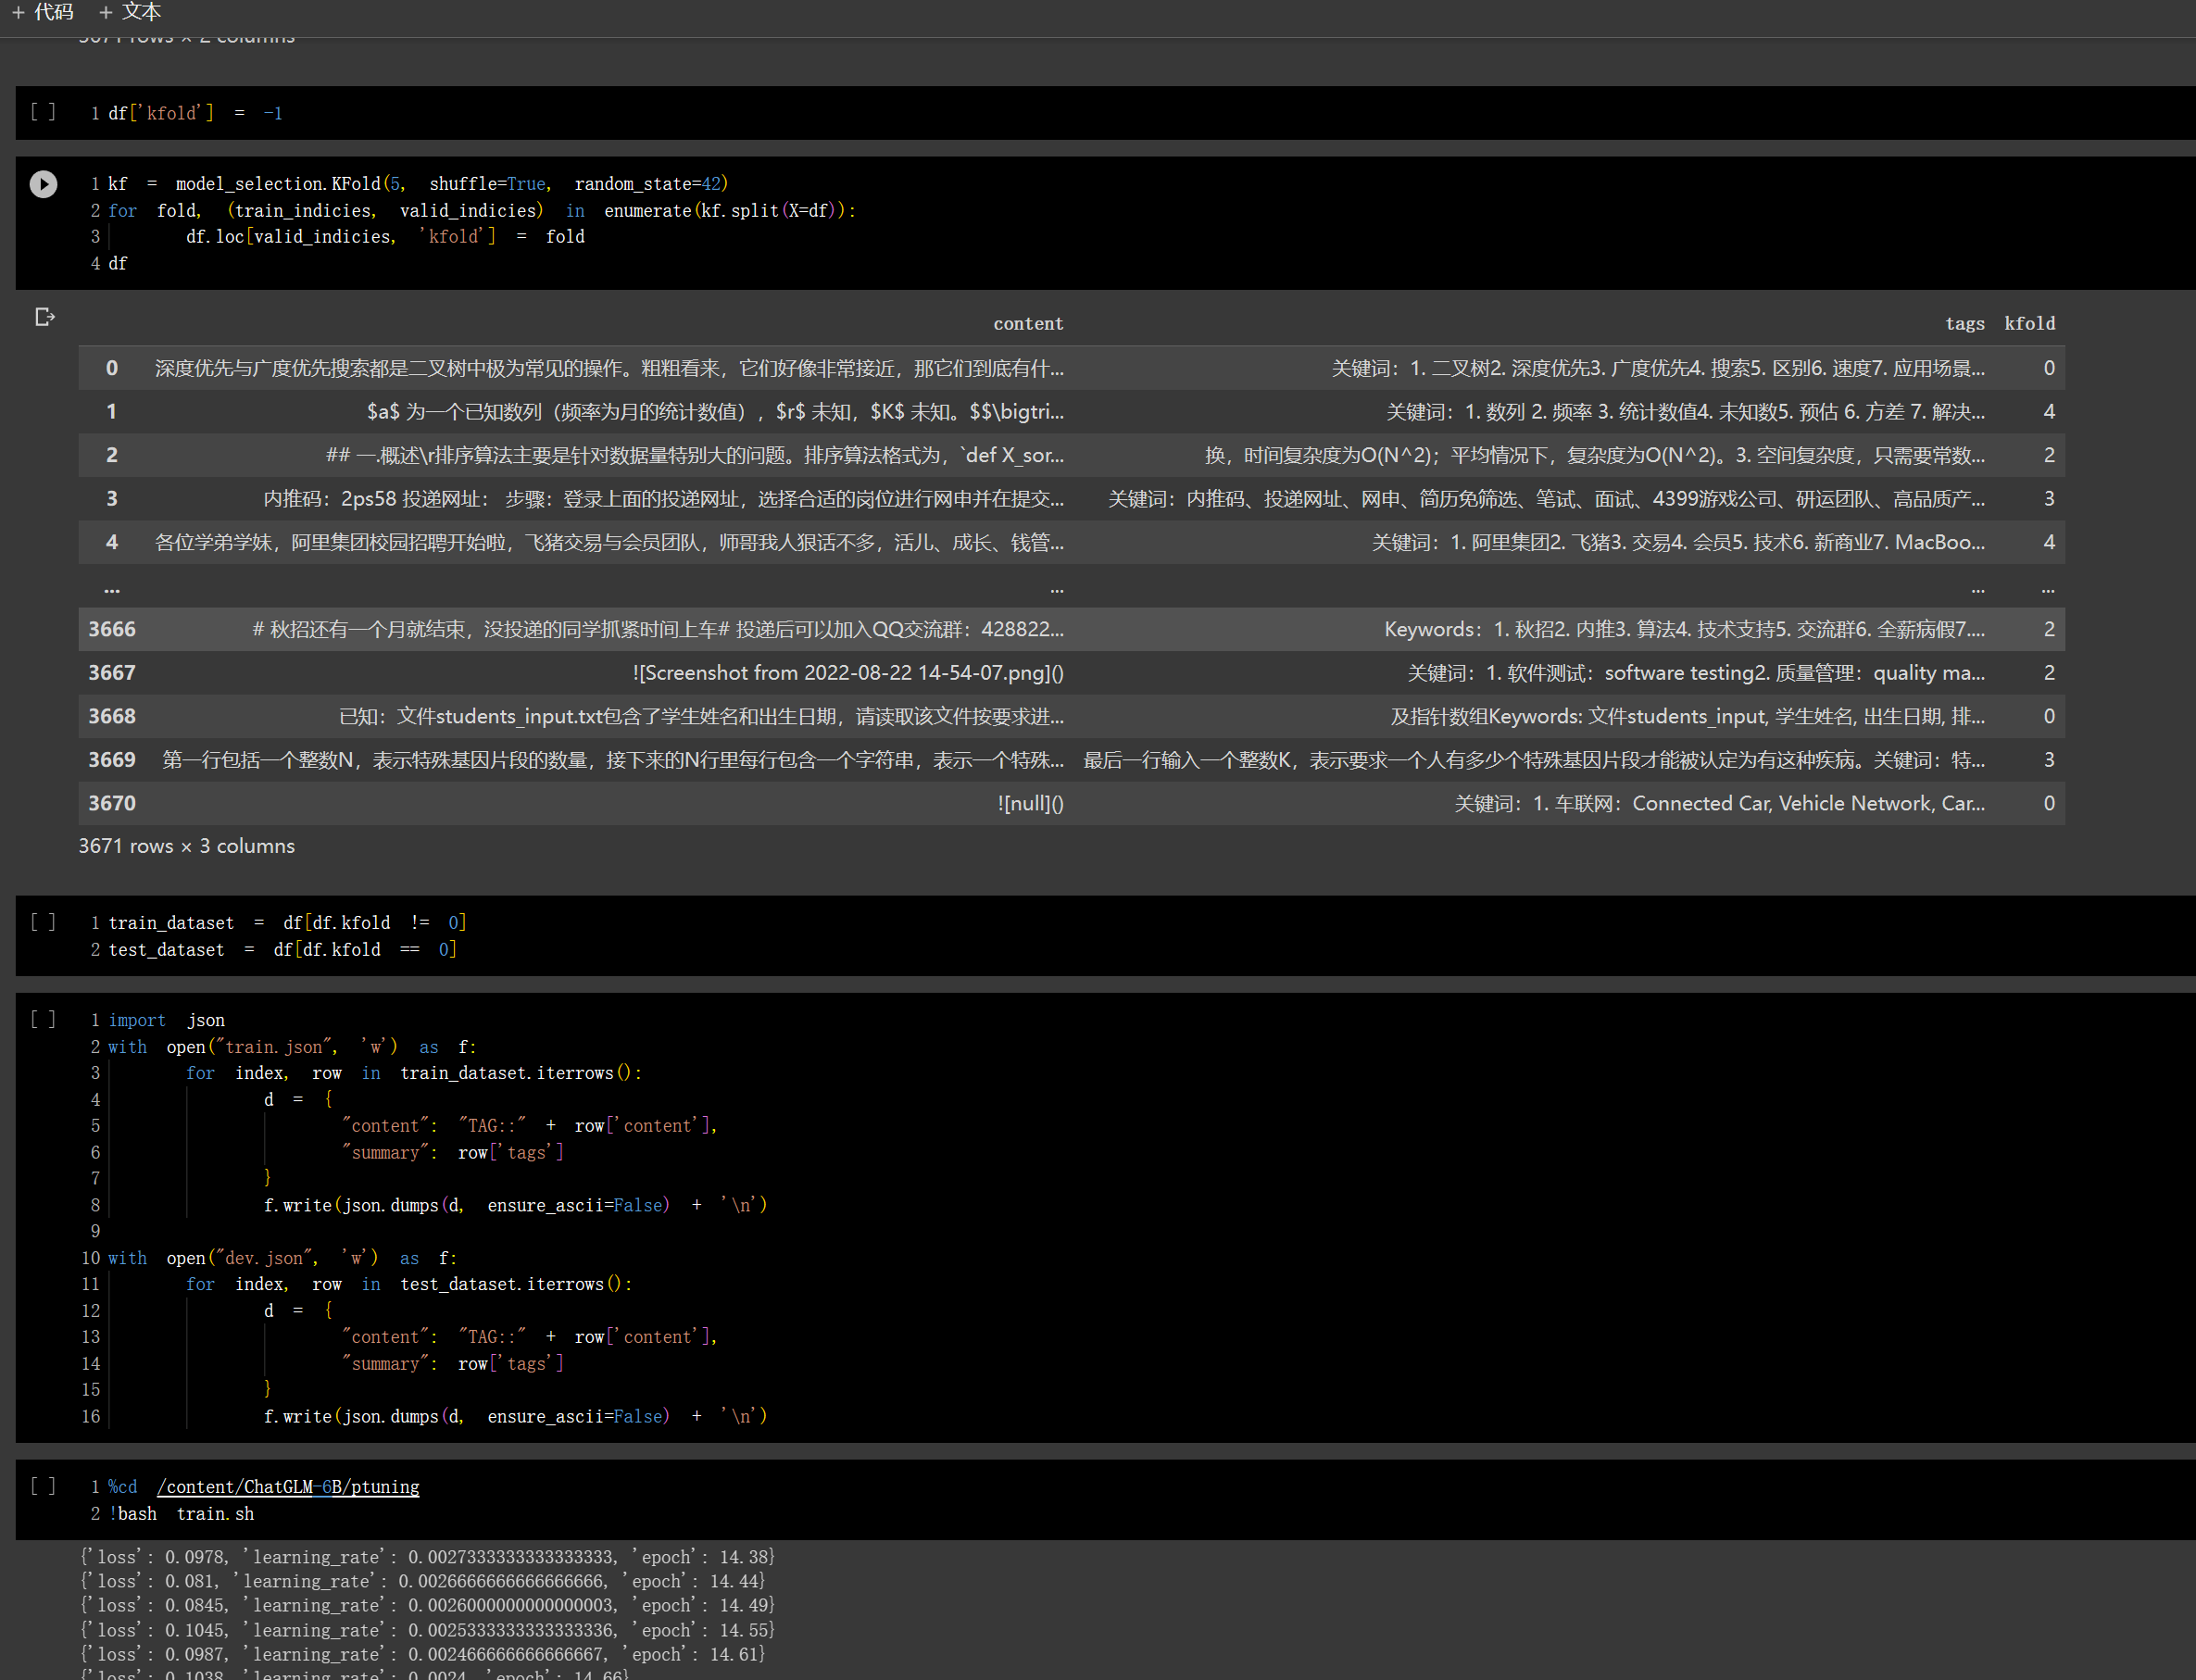2196x1680 pixels.
Task: Click the '3671 rows × 3 columns' summary text
Action: [x=187, y=846]
